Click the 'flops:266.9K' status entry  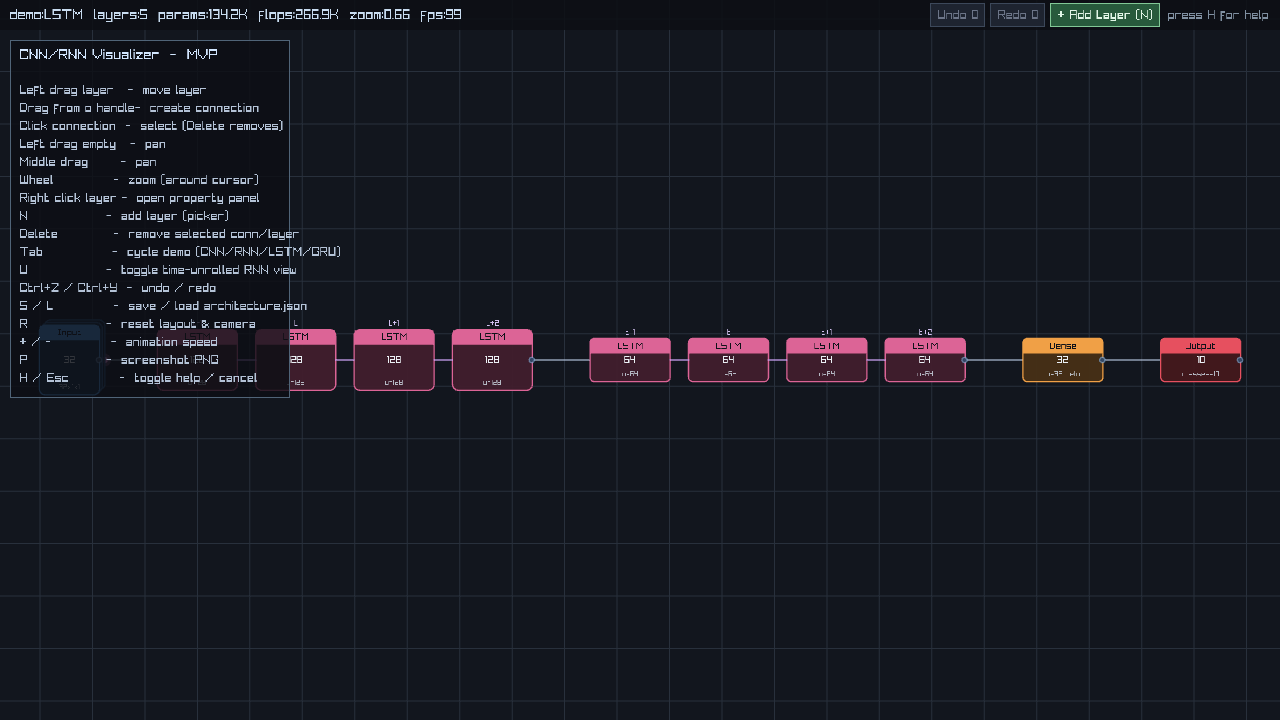click(x=298, y=15)
